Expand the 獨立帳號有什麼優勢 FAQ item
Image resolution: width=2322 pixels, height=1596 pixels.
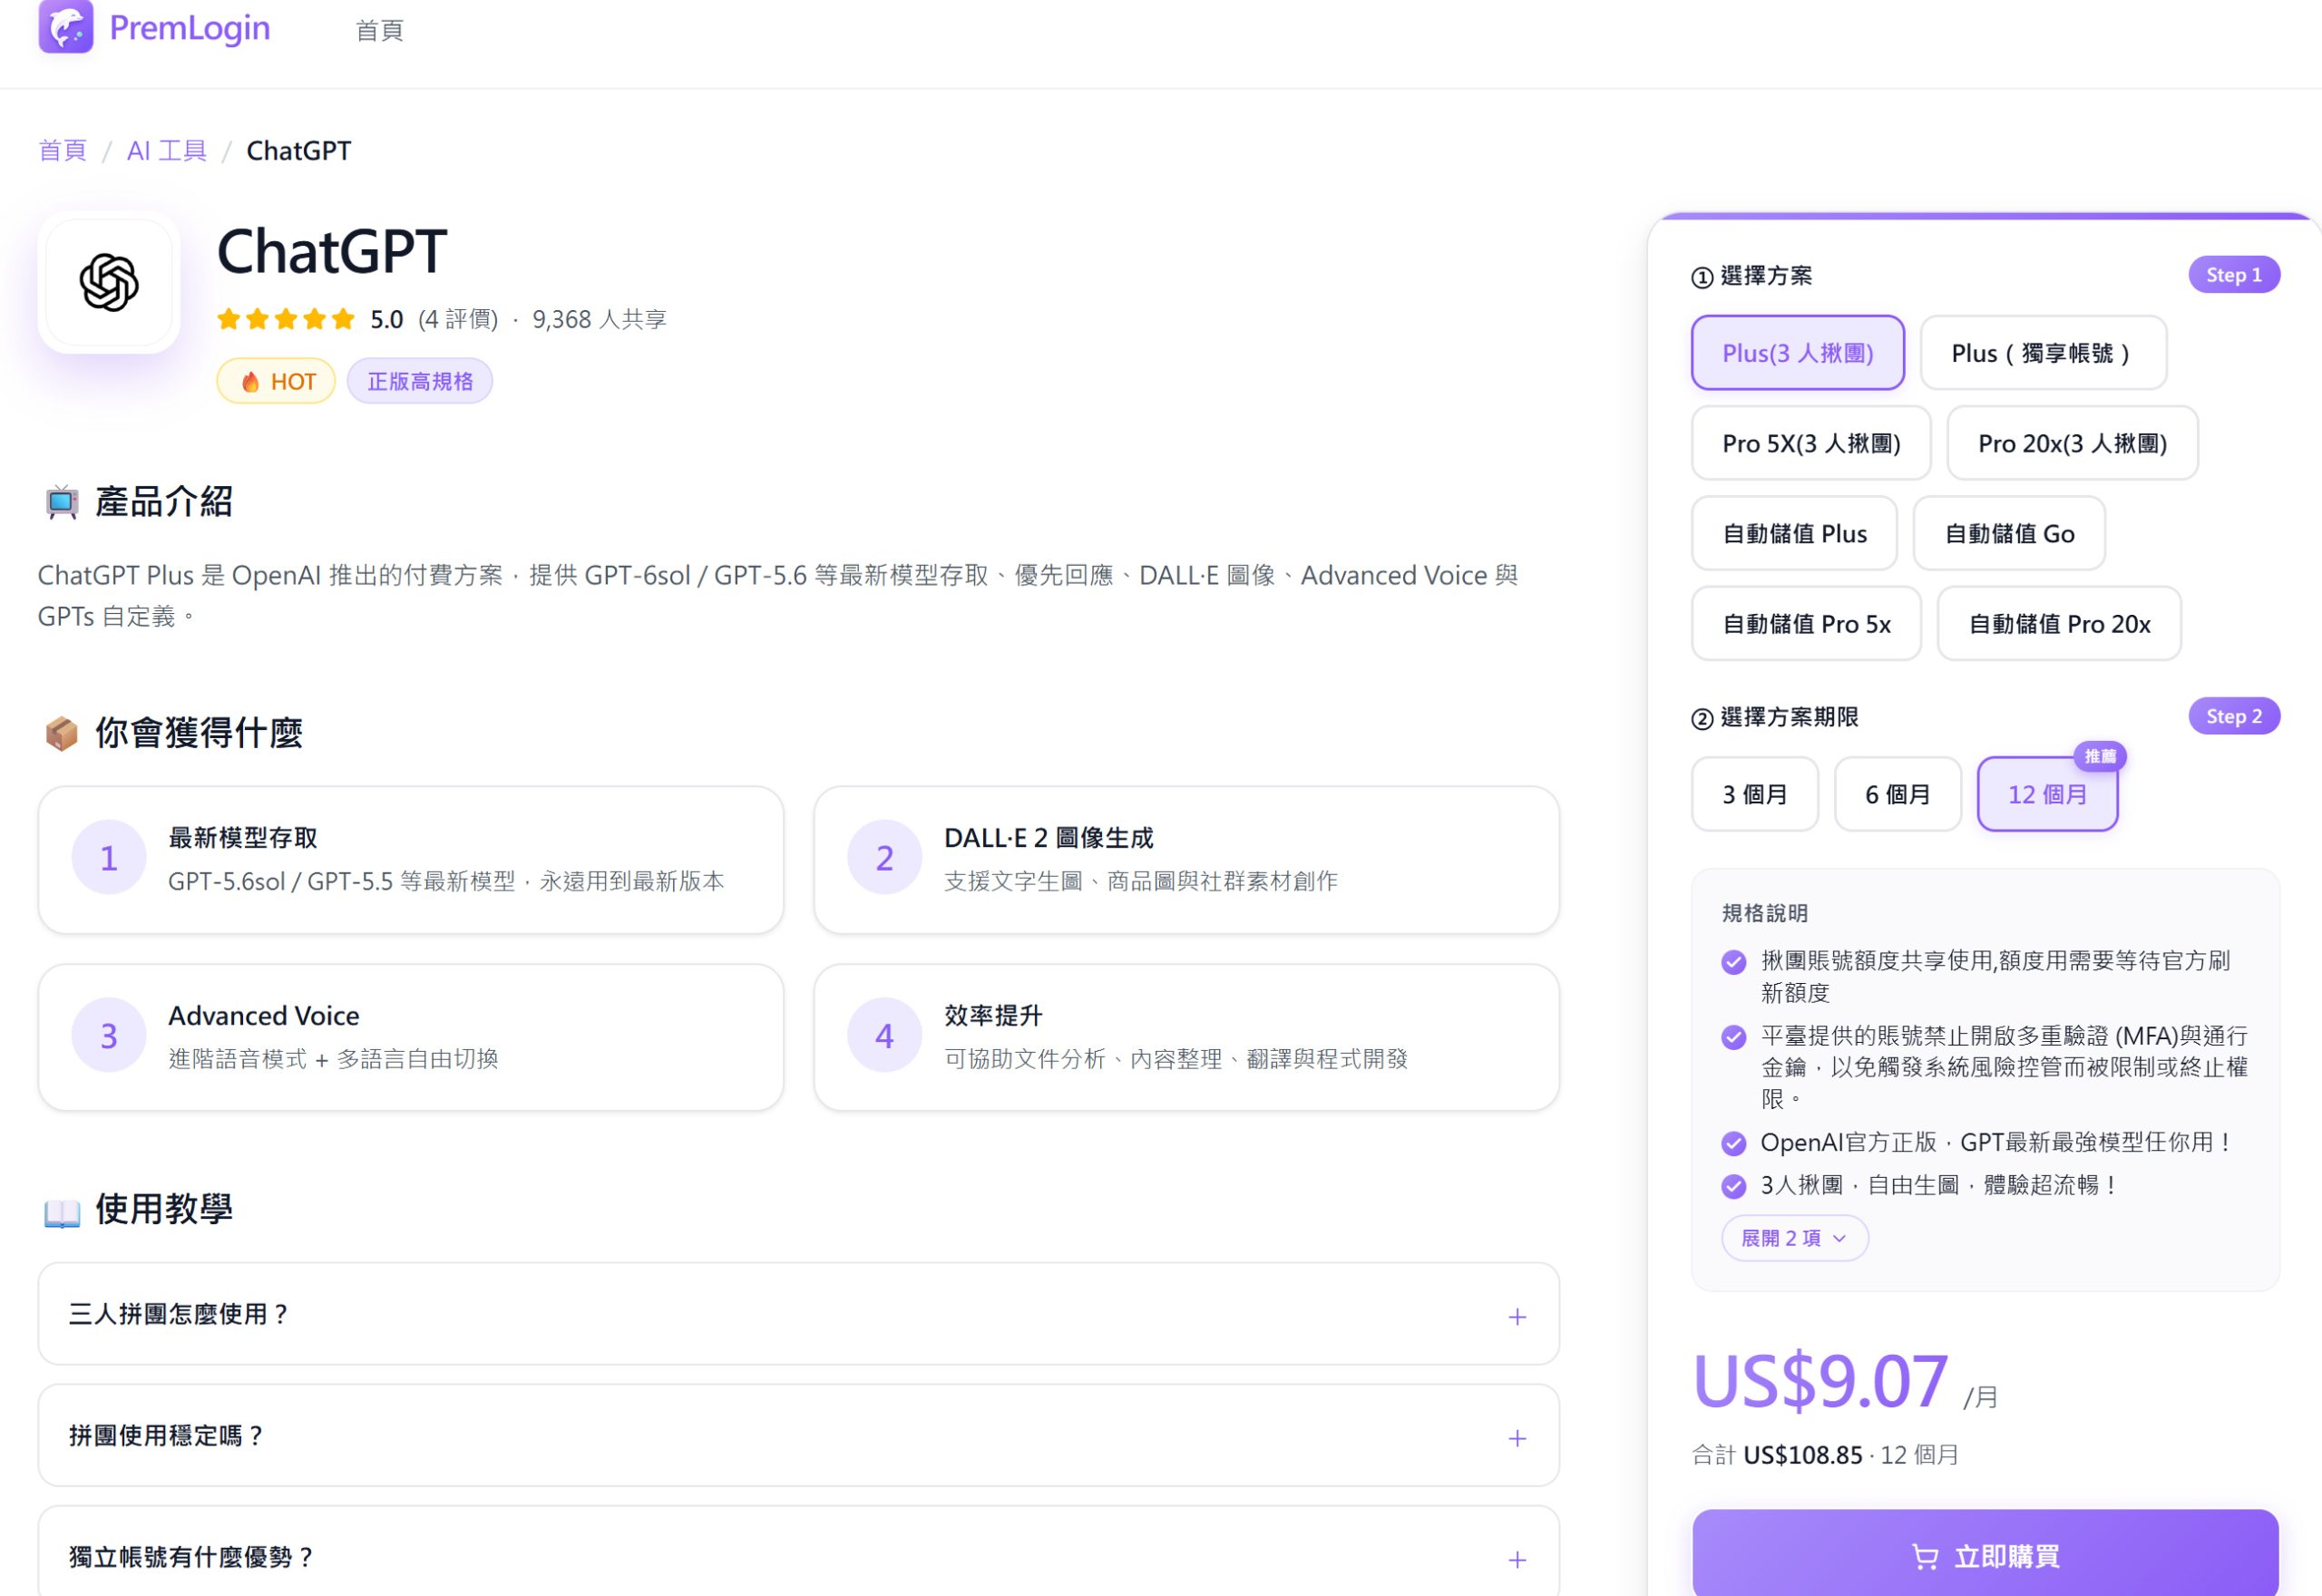(x=798, y=1556)
